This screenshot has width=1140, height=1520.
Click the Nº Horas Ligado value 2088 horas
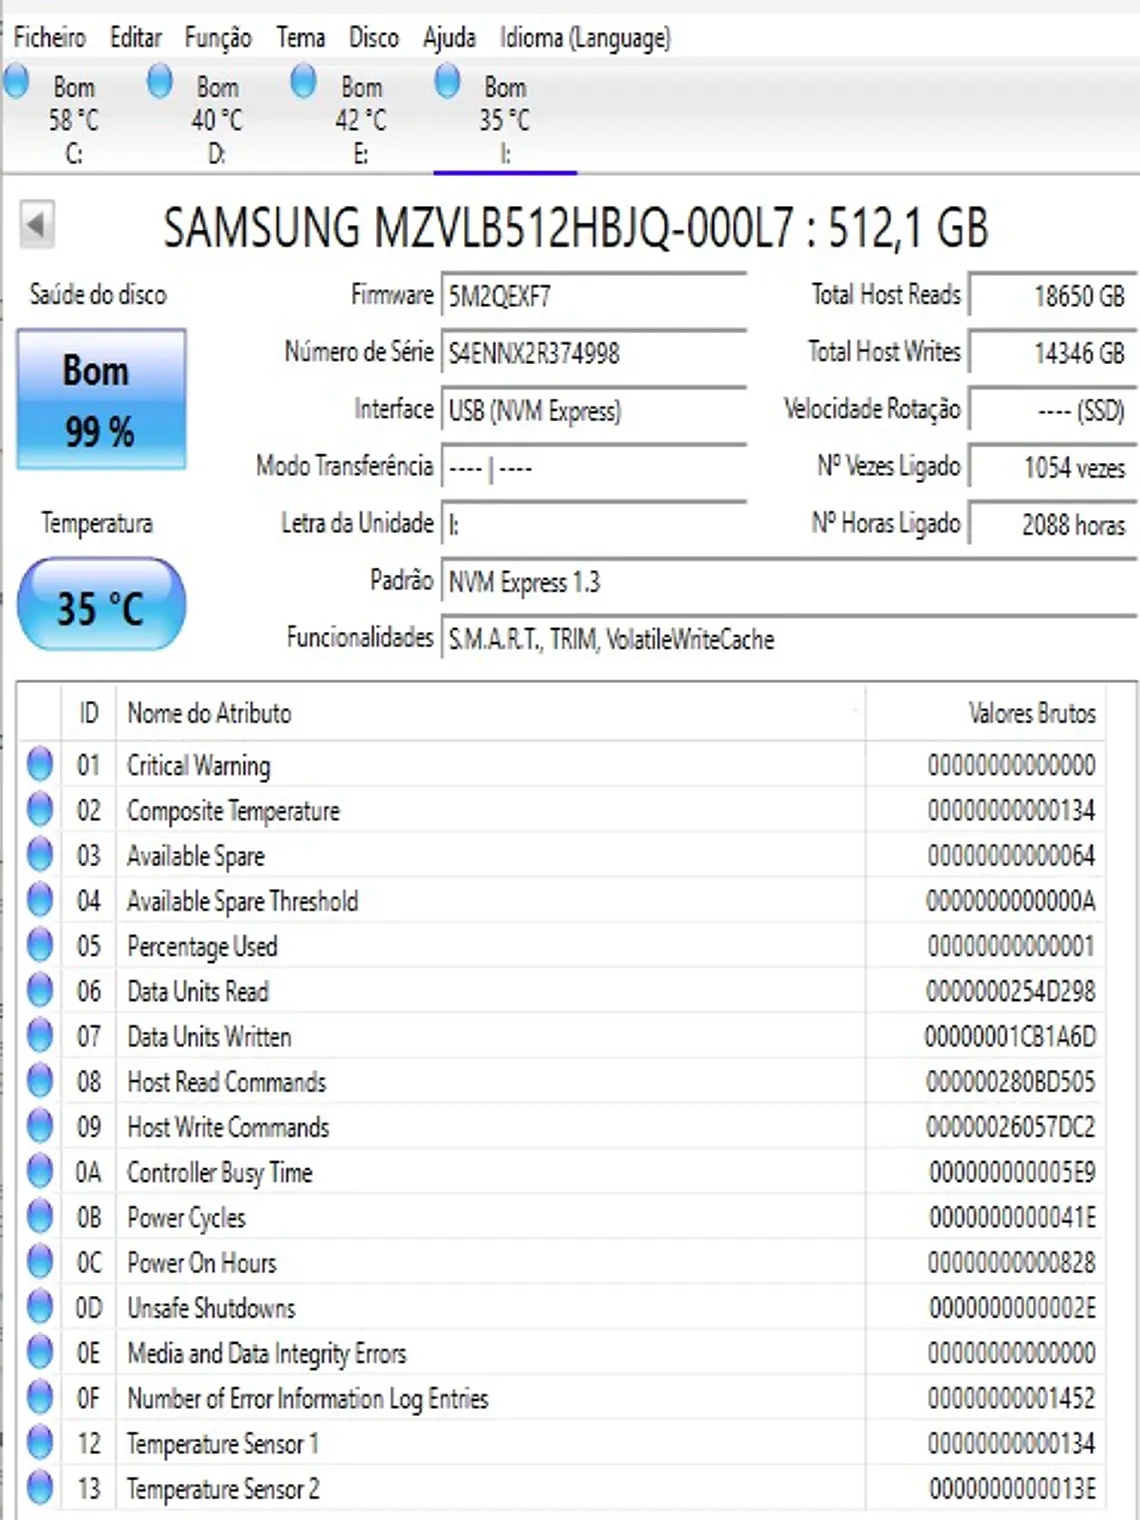[1052, 524]
